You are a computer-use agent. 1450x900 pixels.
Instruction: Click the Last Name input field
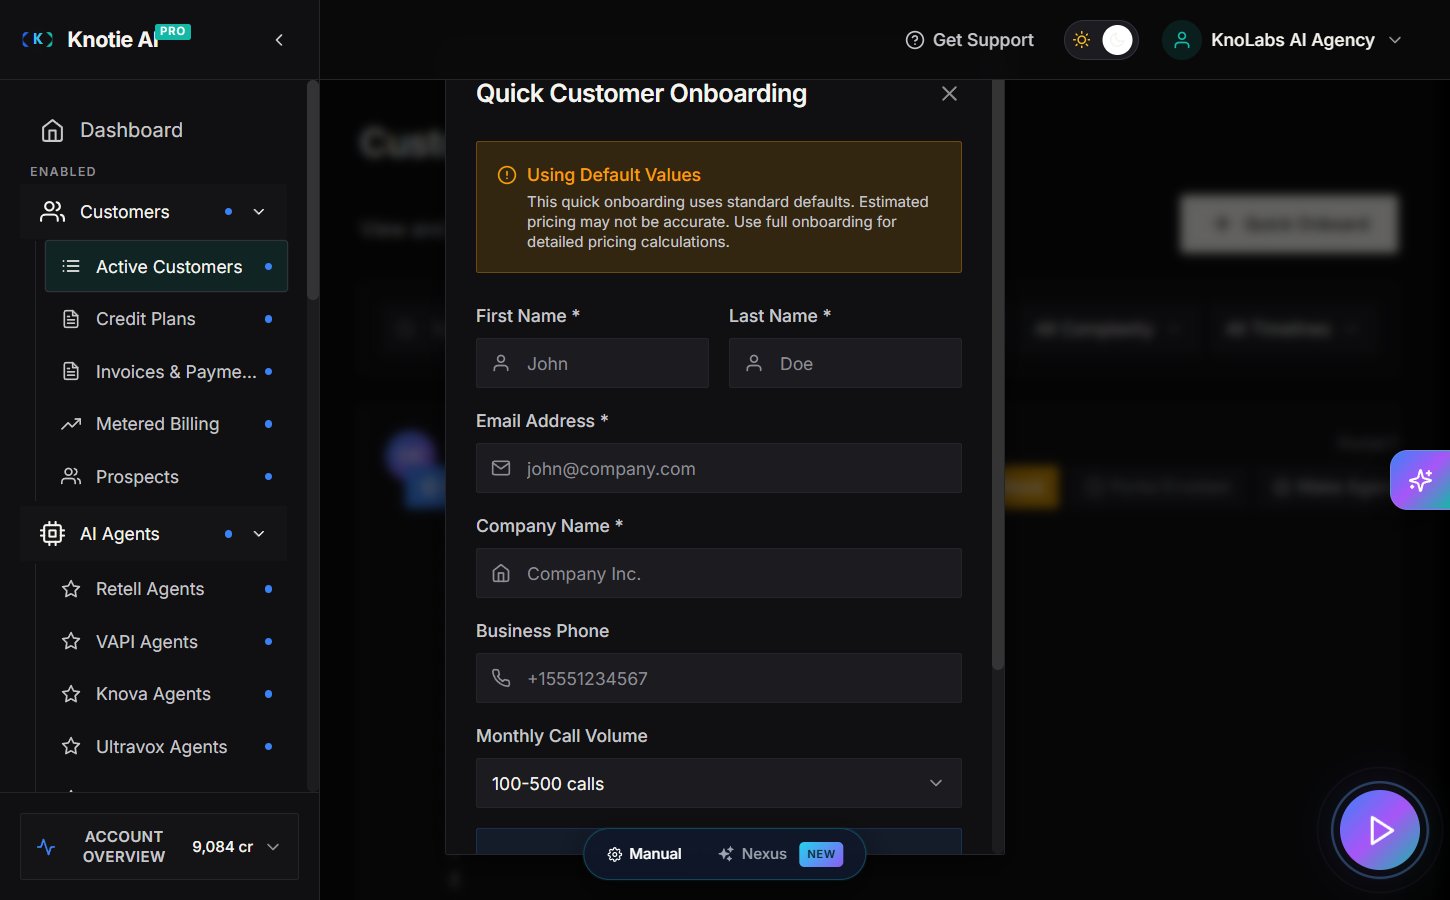(845, 363)
